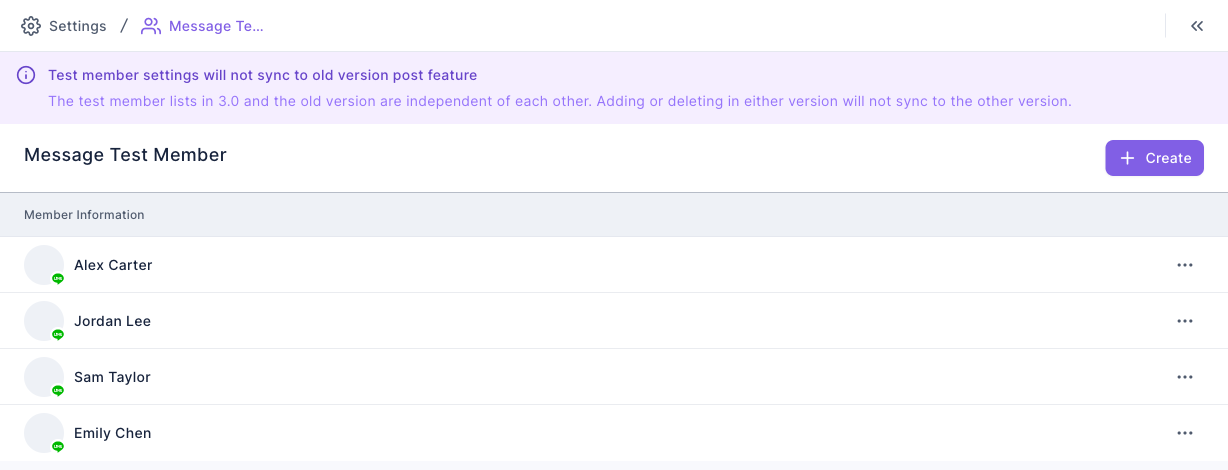Click Alex Carter's avatar
This screenshot has width=1228, height=470.
(x=44, y=265)
